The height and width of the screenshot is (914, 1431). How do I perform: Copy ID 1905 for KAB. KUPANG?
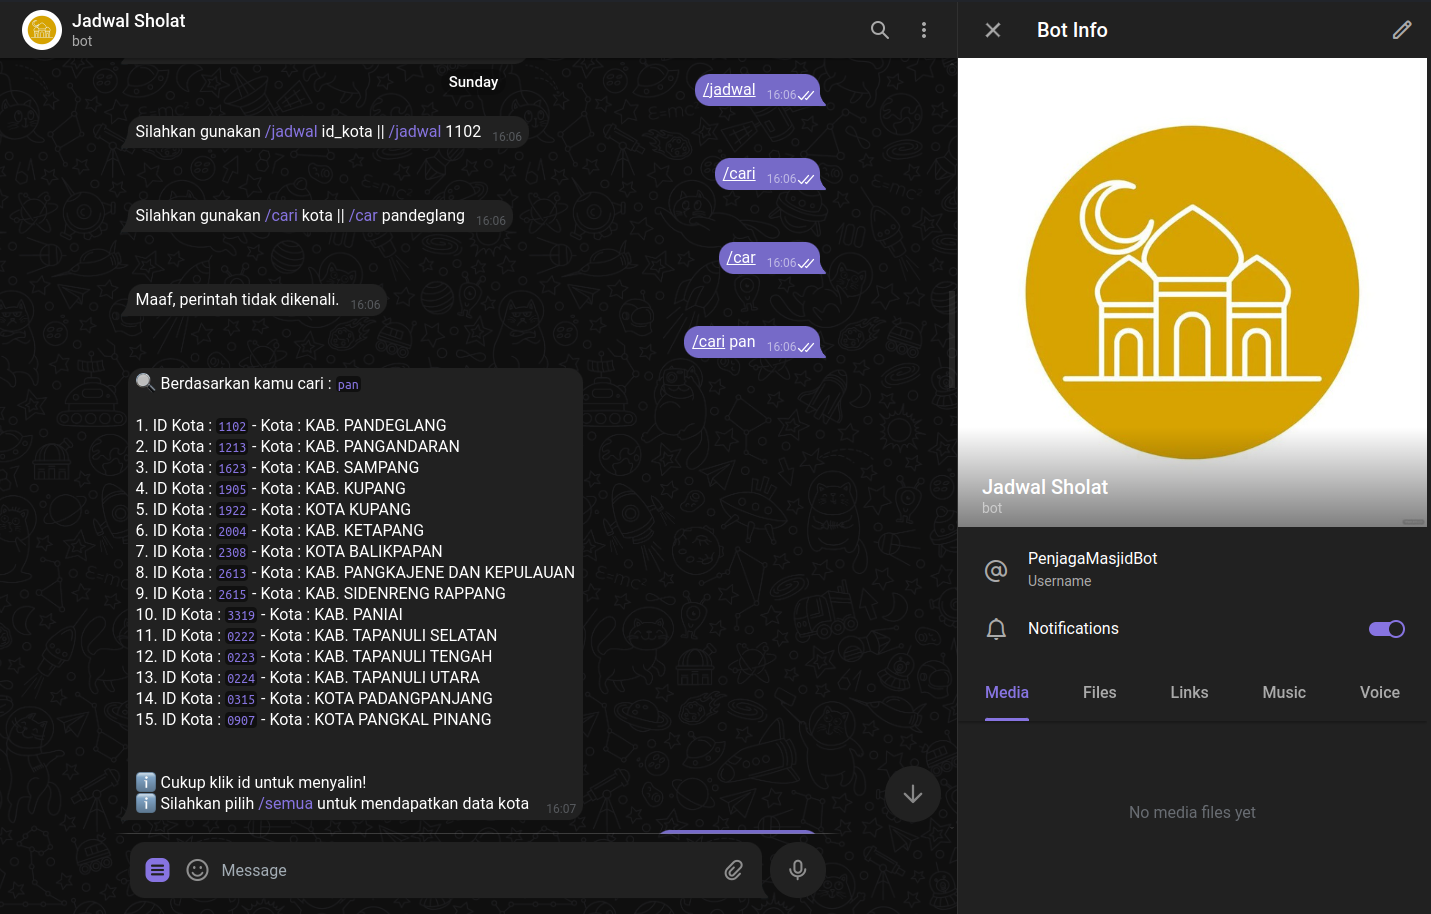[232, 489]
